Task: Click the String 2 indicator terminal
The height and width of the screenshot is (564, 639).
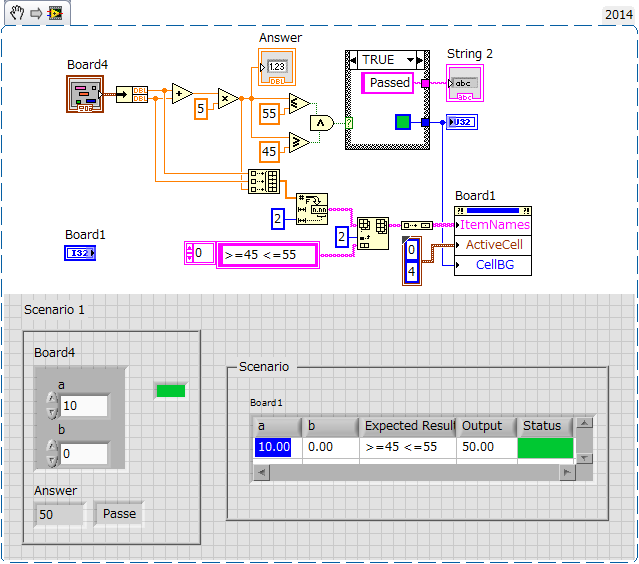Action: point(465,83)
